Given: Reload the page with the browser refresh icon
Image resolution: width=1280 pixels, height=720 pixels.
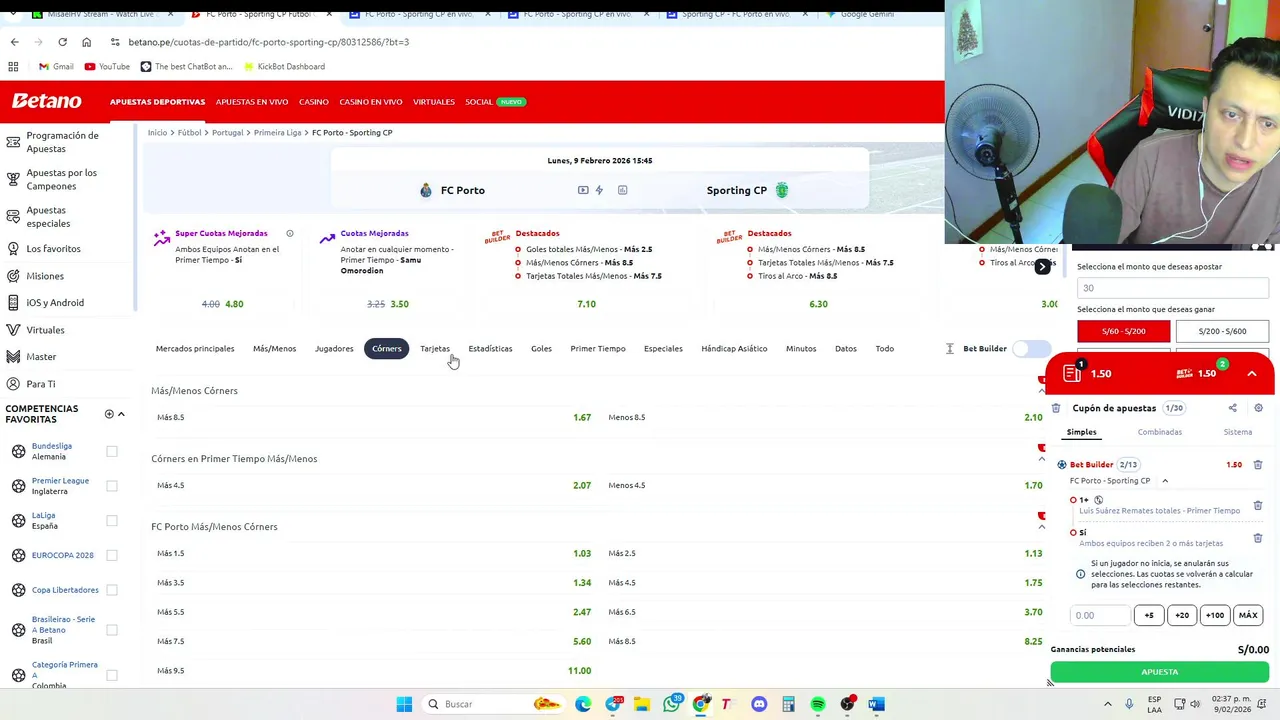Looking at the screenshot, I should click(x=62, y=42).
